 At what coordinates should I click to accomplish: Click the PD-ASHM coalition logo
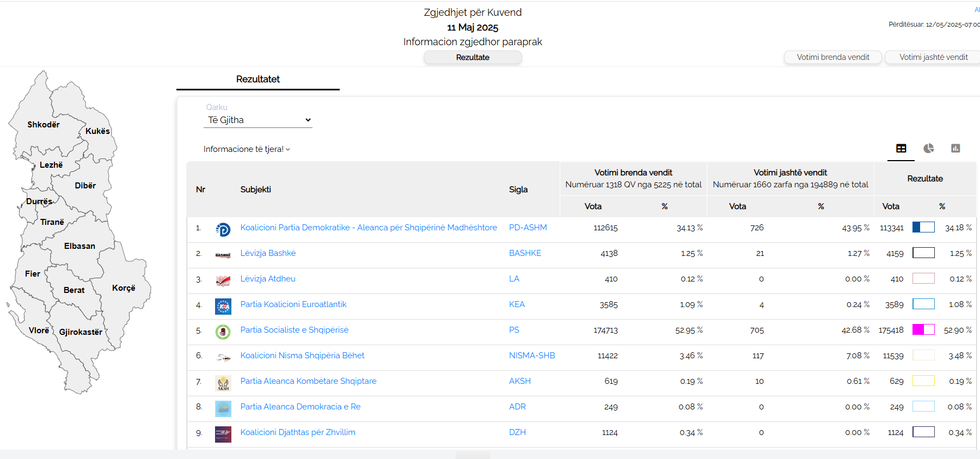223,228
